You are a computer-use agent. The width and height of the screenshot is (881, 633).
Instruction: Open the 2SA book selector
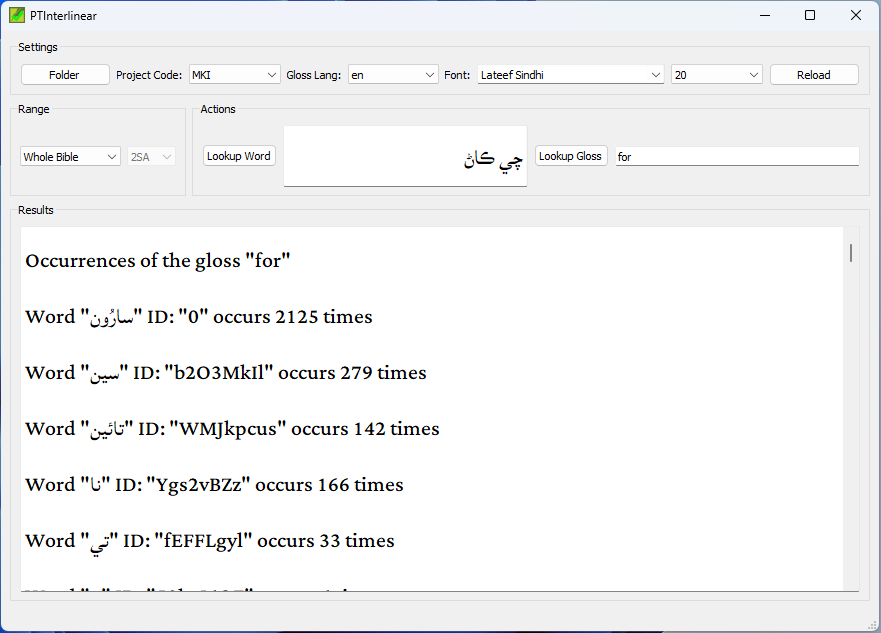click(151, 156)
